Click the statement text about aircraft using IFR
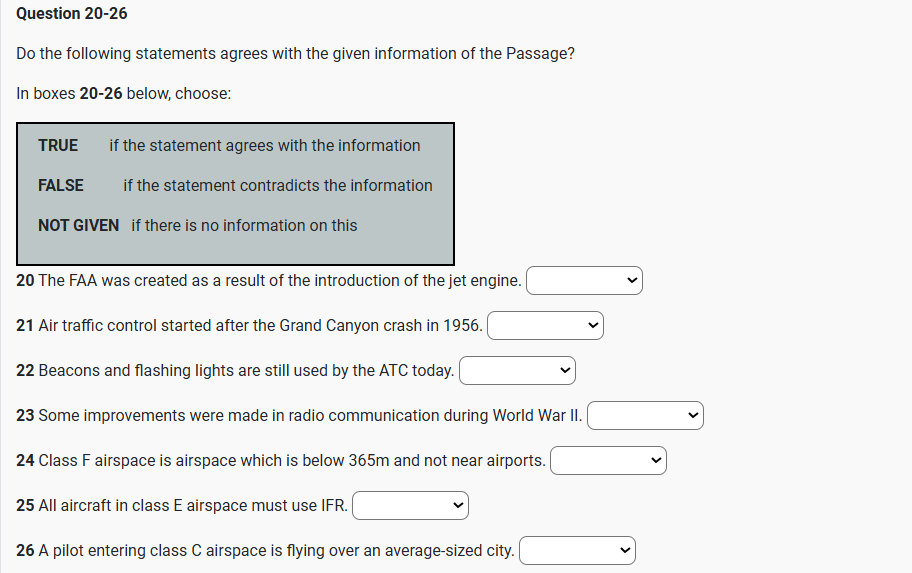Image resolution: width=912 pixels, height=573 pixels. pos(182,506)
